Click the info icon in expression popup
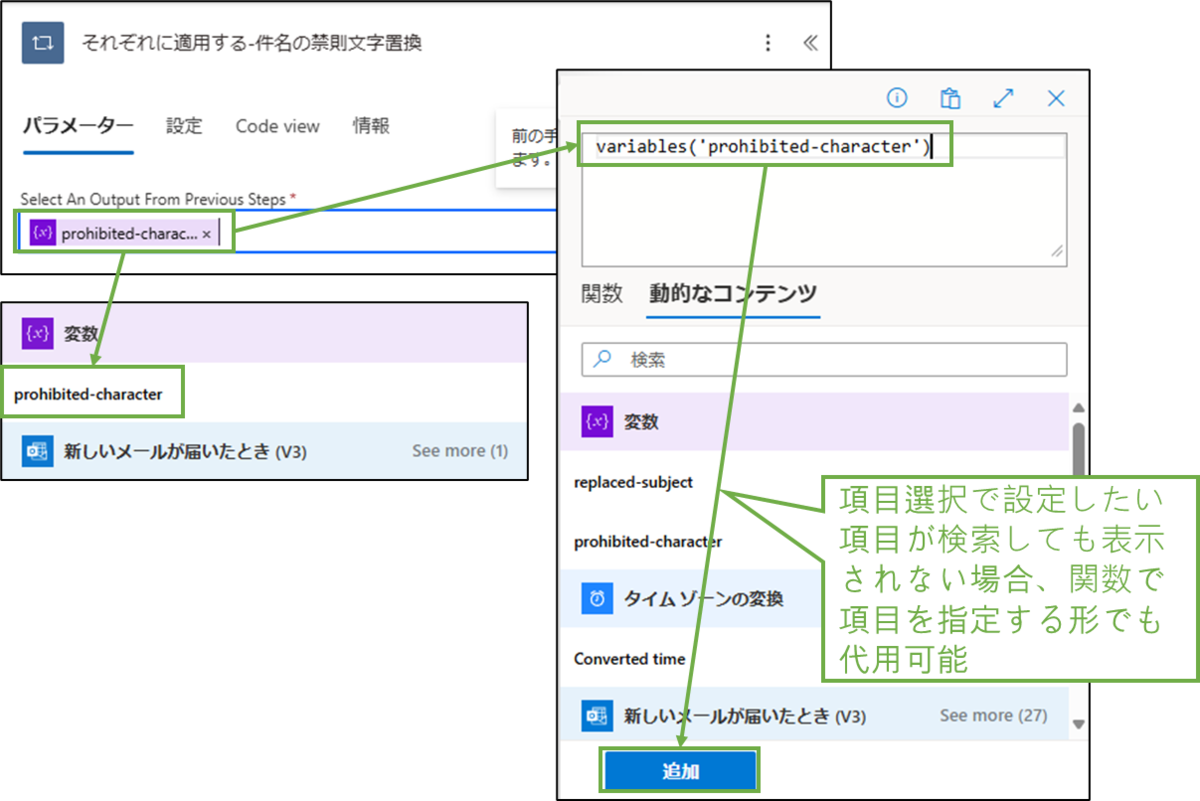 click(x=897, y=98)
